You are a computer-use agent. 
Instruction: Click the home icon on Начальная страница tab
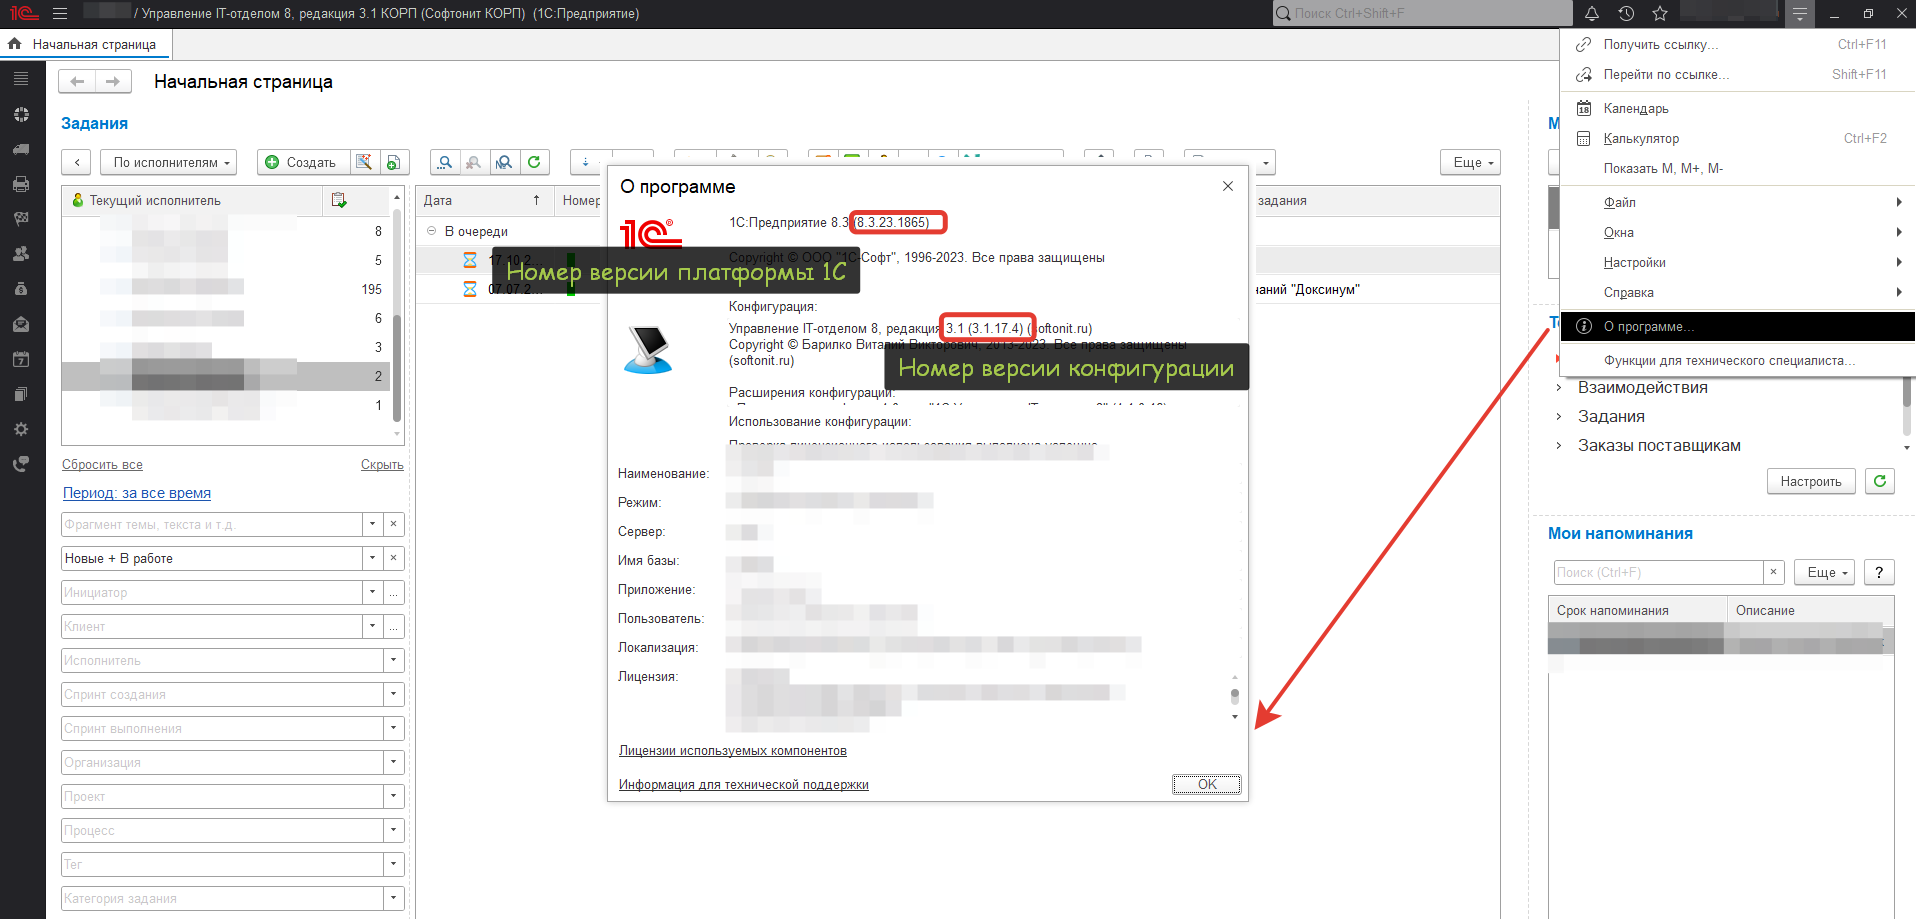tap(15, 44)
